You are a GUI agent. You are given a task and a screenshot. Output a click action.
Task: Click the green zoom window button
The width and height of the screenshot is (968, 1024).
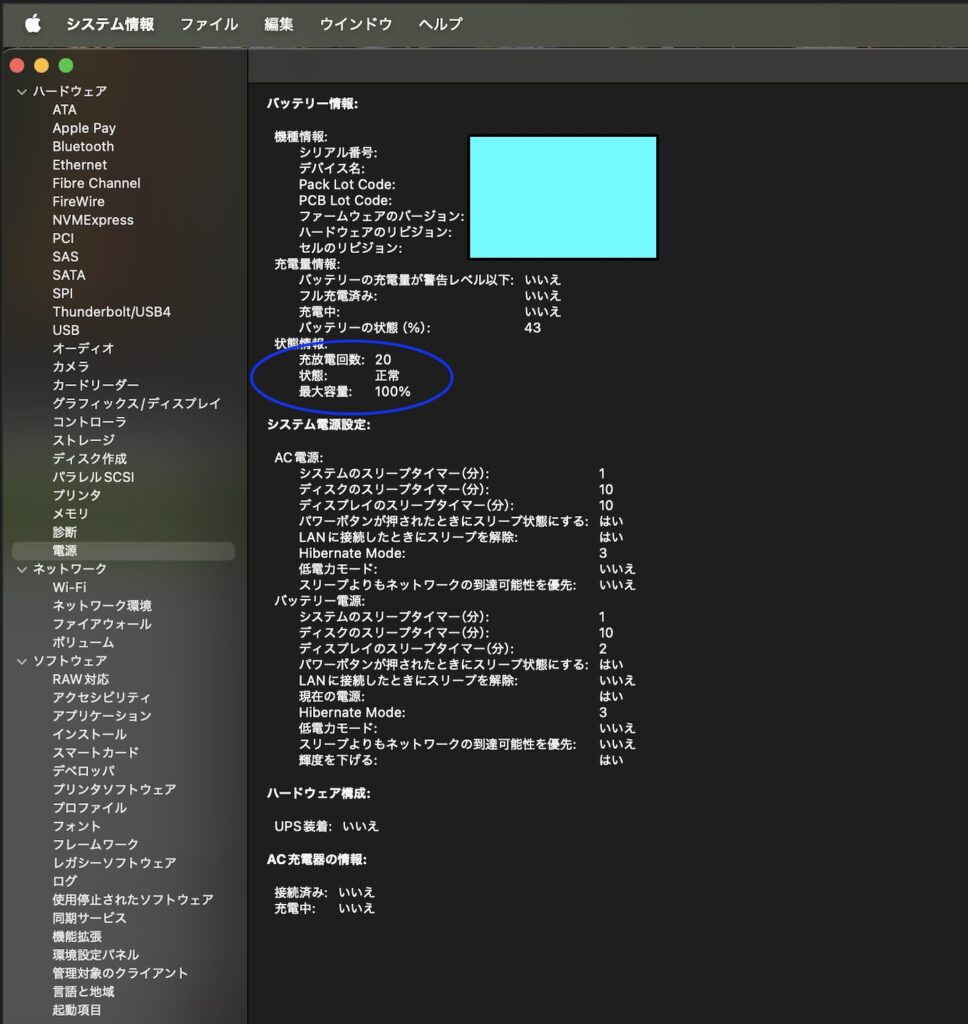click(66, 65)
